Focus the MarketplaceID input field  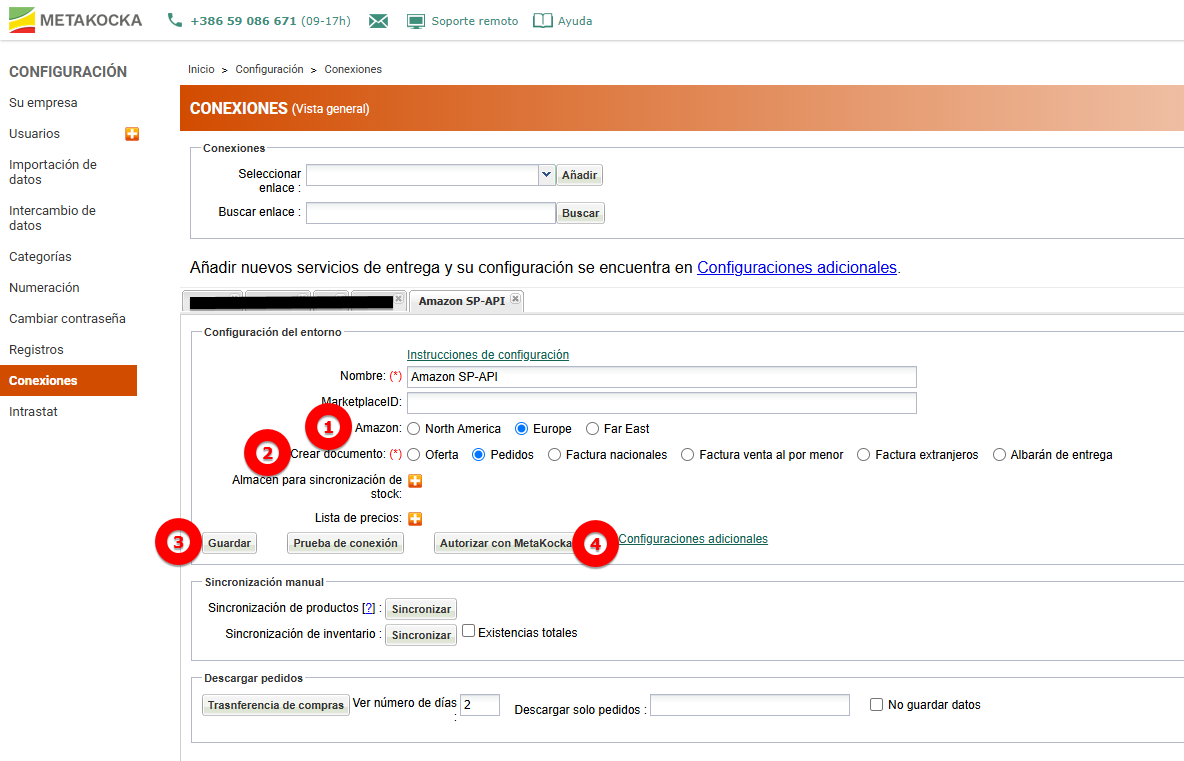click(661, 402)
